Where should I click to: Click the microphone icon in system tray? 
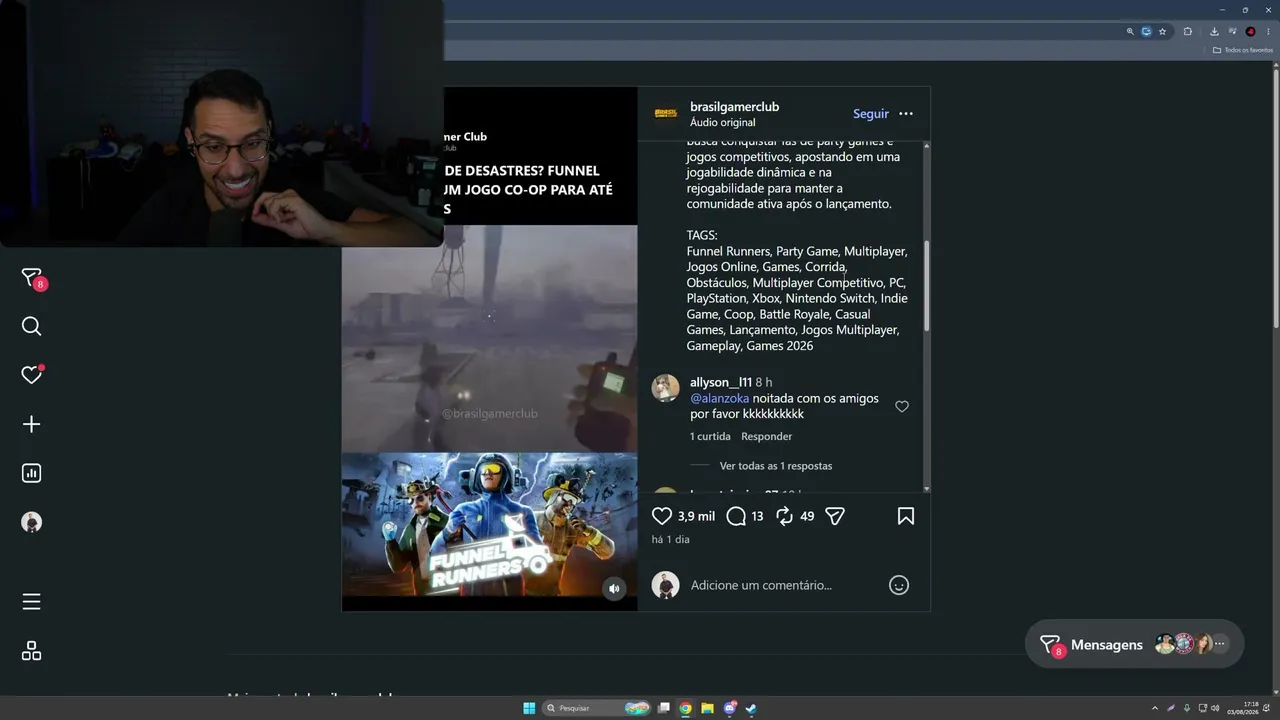click(1187, 708)
